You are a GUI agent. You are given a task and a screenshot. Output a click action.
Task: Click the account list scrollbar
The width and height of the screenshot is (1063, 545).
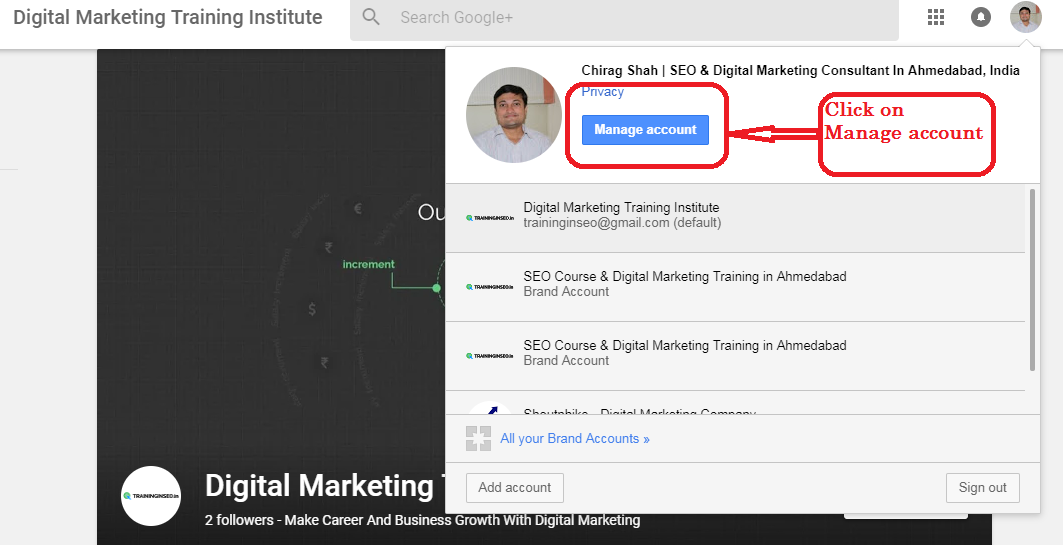pyautogui.click(x=1032, y=280)
